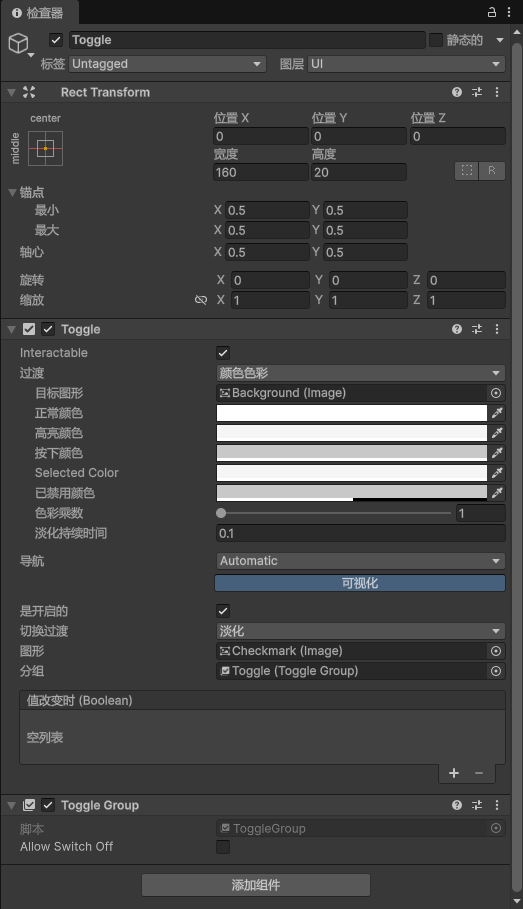Select the 检查器 inspector tab
Image resolution: width=523 pixels, height=909 pixels.
tap(38, 12)
